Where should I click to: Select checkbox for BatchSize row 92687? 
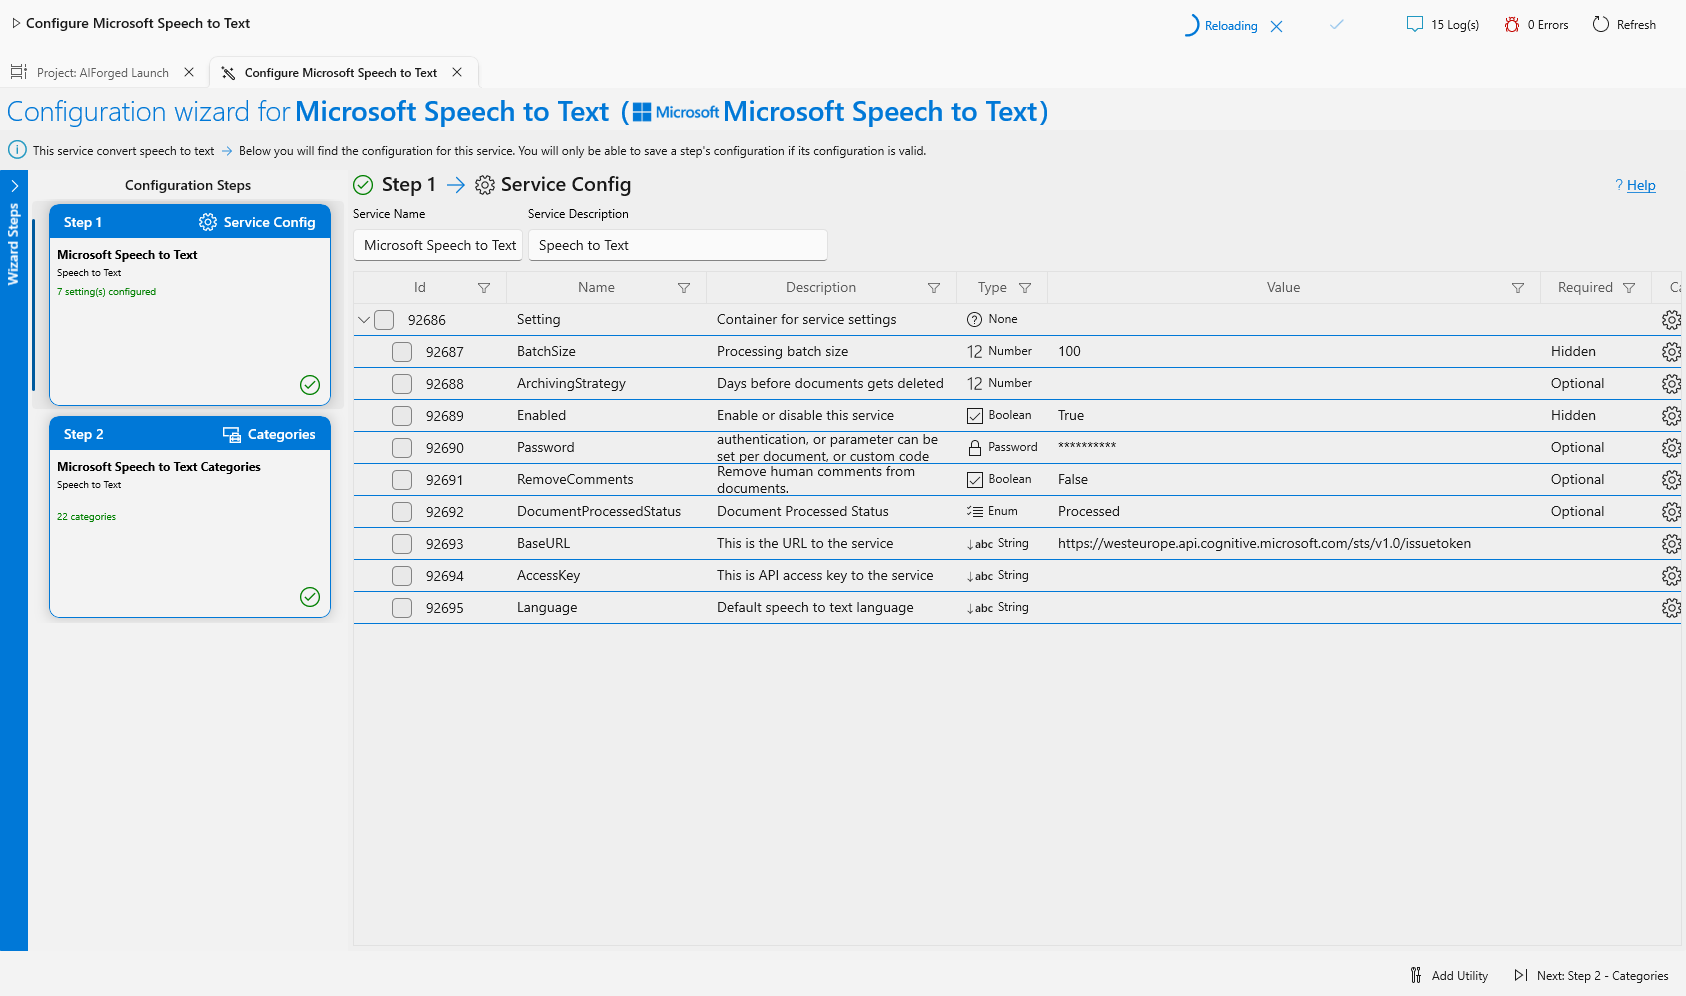pos(402,352)
